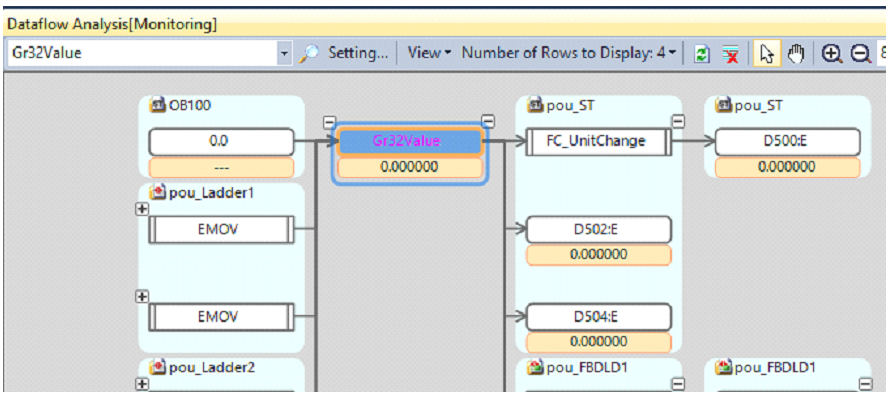
Task: Click the green refresh update icon
Action: [x=701, y=55]
